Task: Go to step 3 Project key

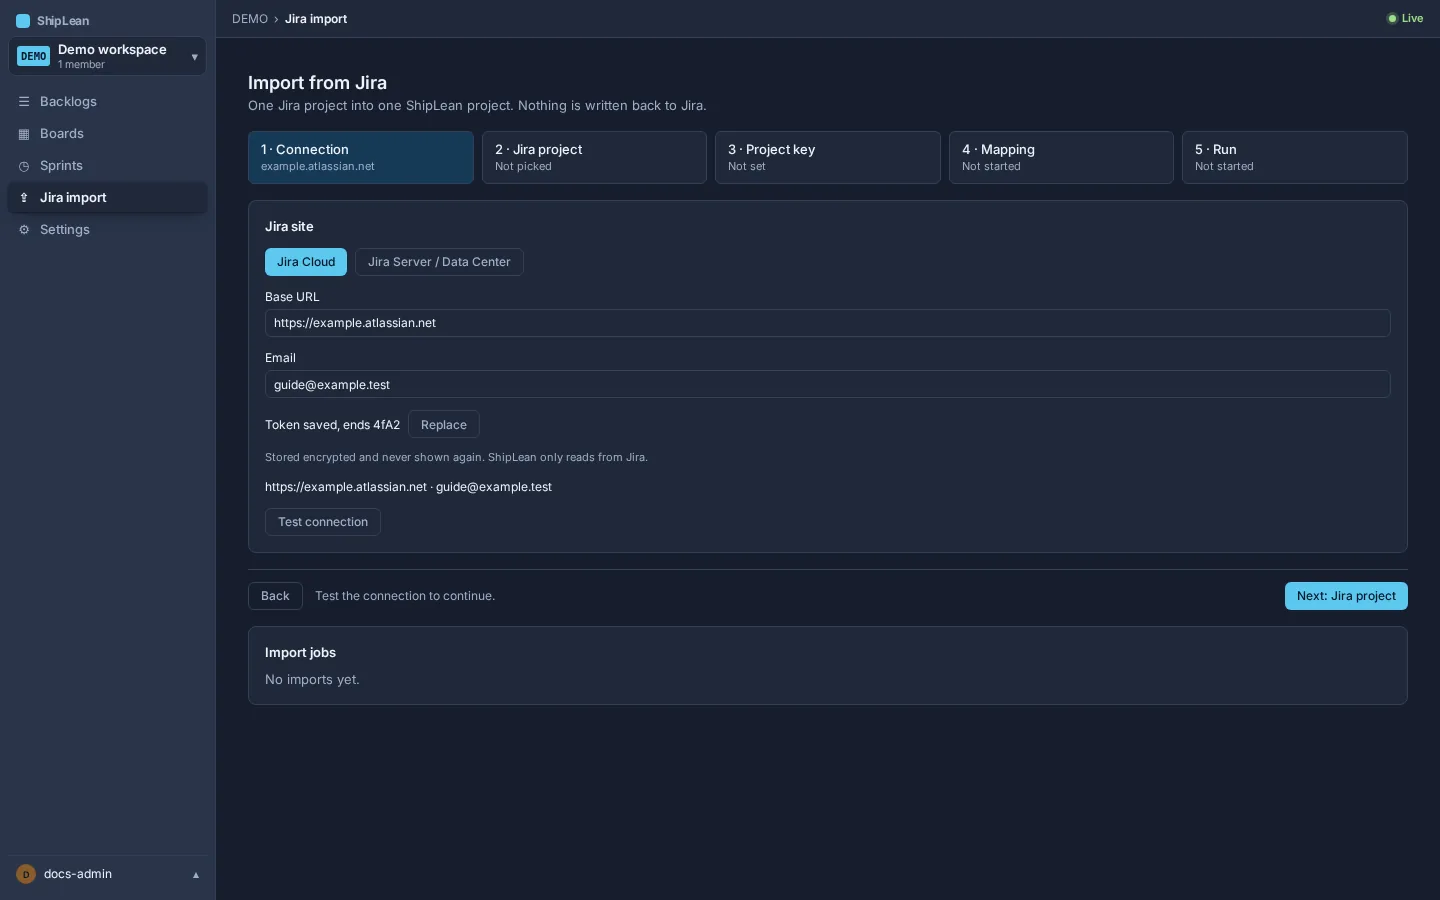Action: (x=828, y=157)
